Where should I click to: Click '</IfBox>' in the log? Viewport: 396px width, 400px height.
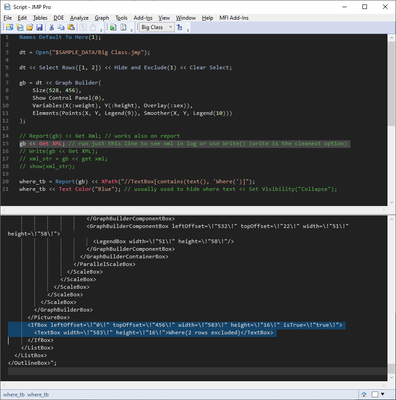(x=40, y=340)
